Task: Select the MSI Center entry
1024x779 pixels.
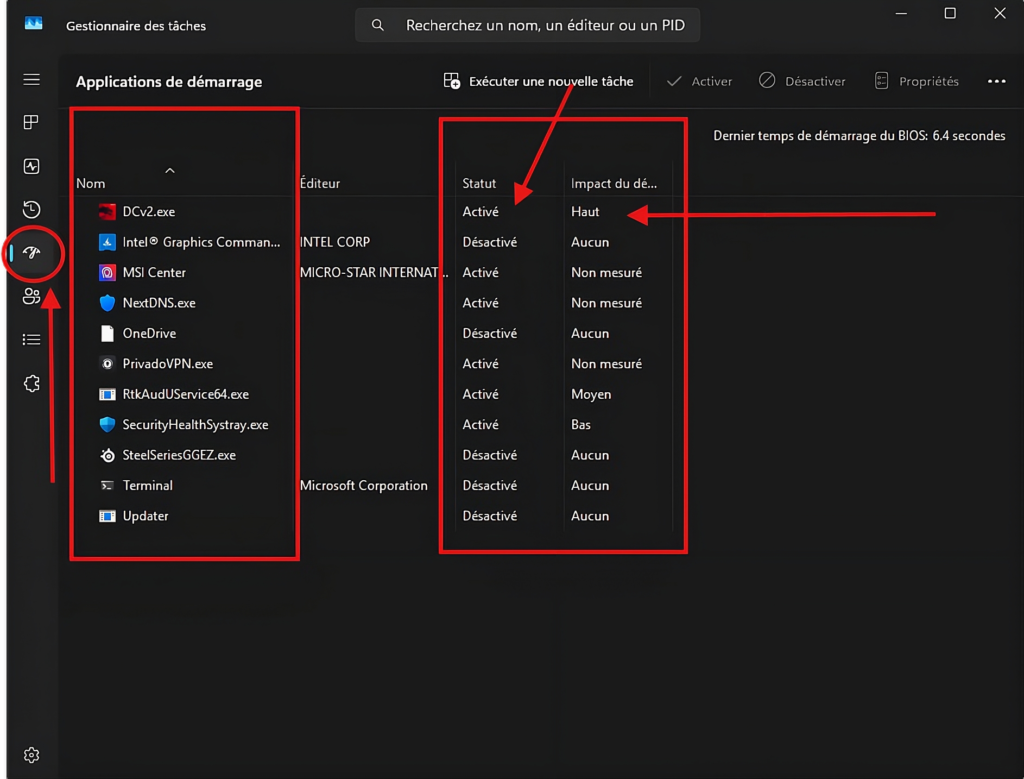Action: [x=154, y=272]
